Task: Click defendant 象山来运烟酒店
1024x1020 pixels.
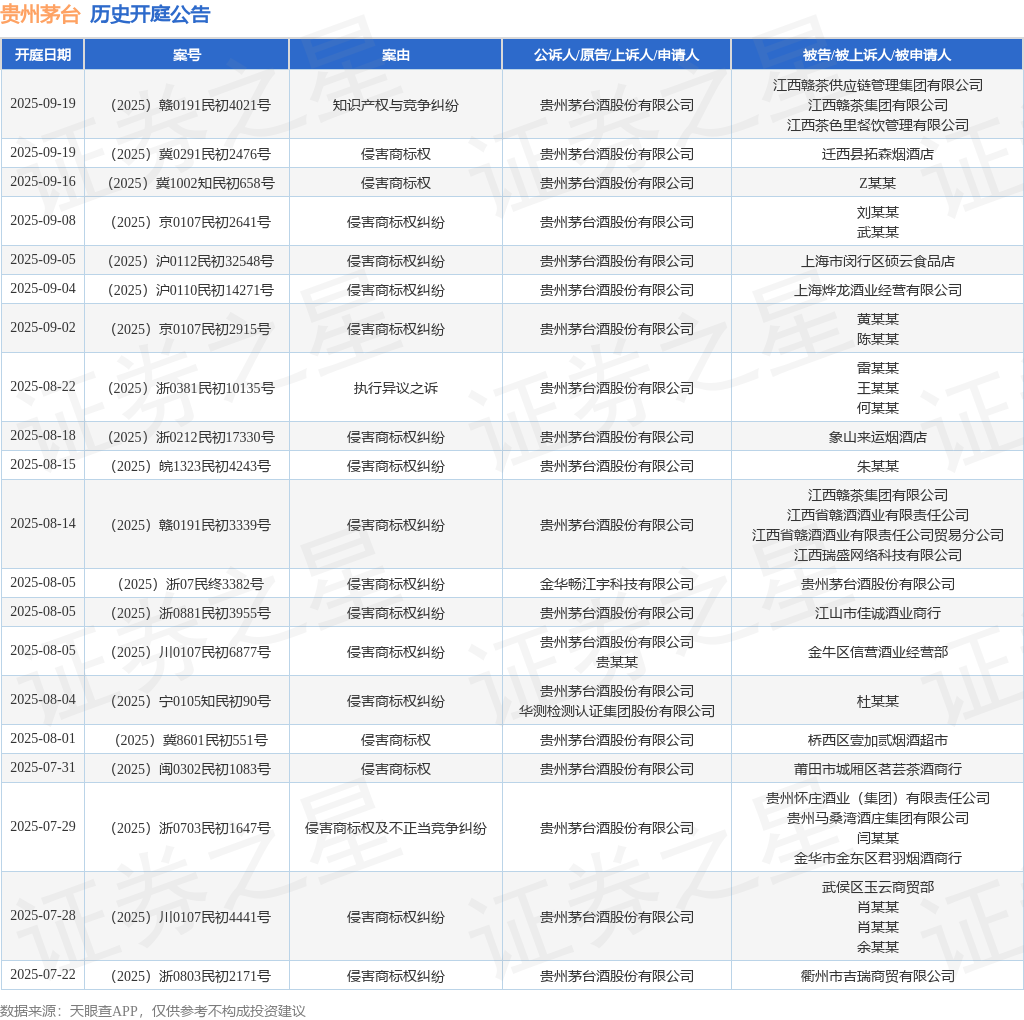Action: (878, 438)
